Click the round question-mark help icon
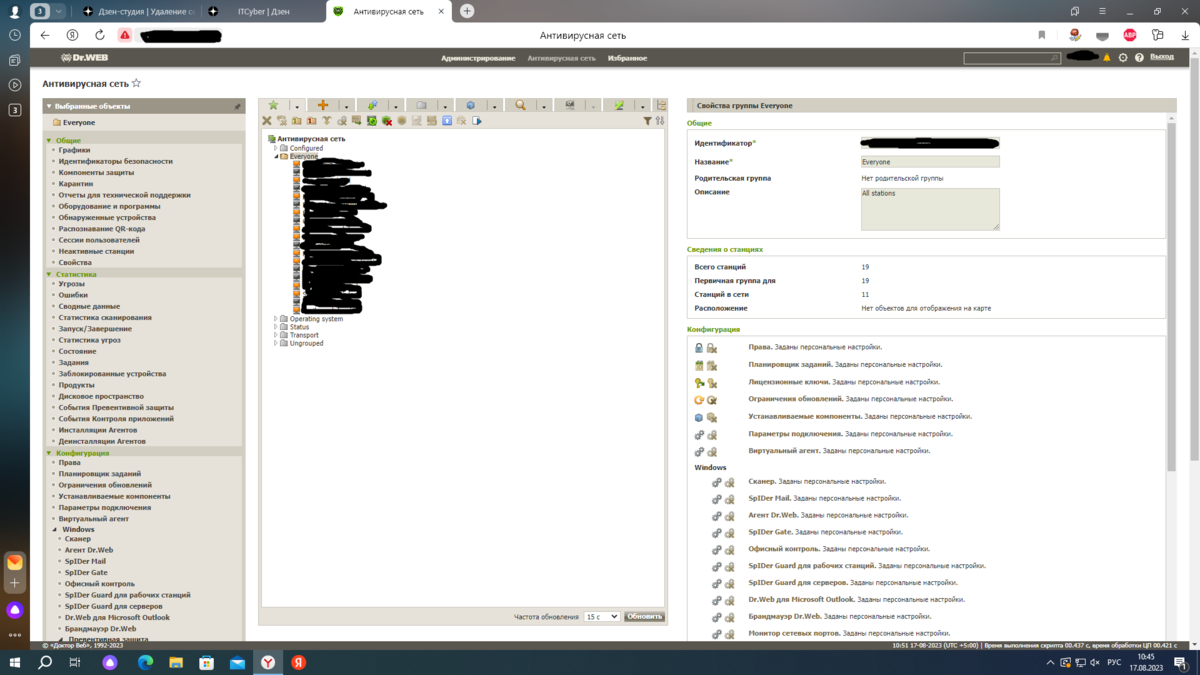 1139,58
